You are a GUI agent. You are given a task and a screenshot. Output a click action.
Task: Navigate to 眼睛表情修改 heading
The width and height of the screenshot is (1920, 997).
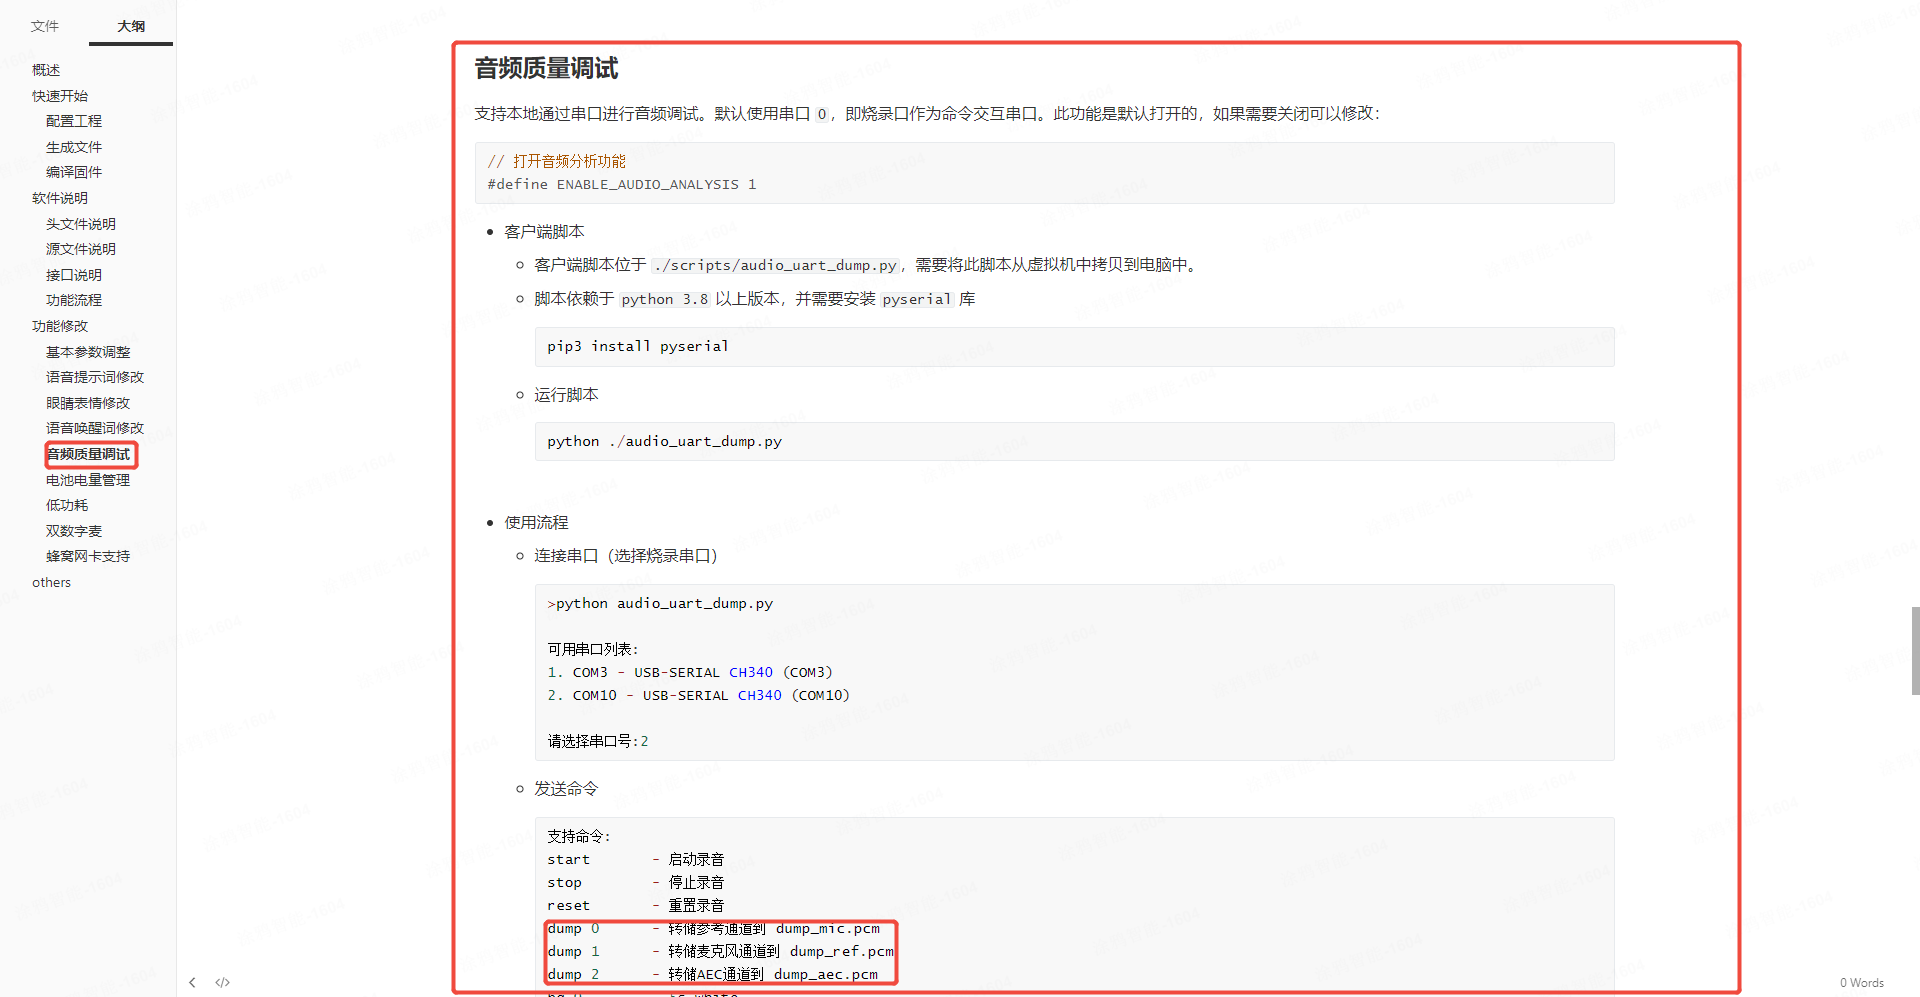click(88, 403)
